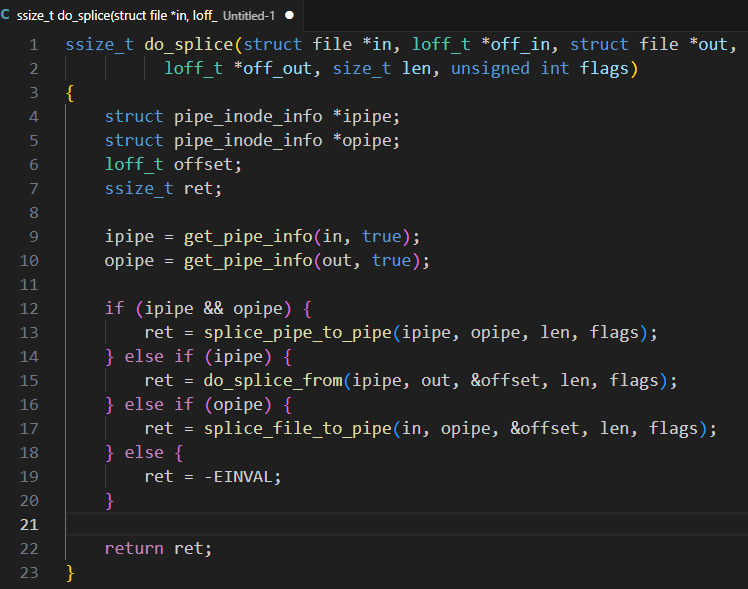
Task: Click the 'offset;' variable on line 6
Action: [x=208, y=165]
